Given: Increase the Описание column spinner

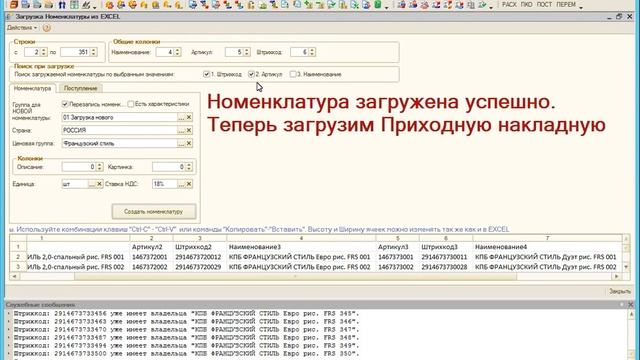Looking at the screenshot, I should pos(100,165).
